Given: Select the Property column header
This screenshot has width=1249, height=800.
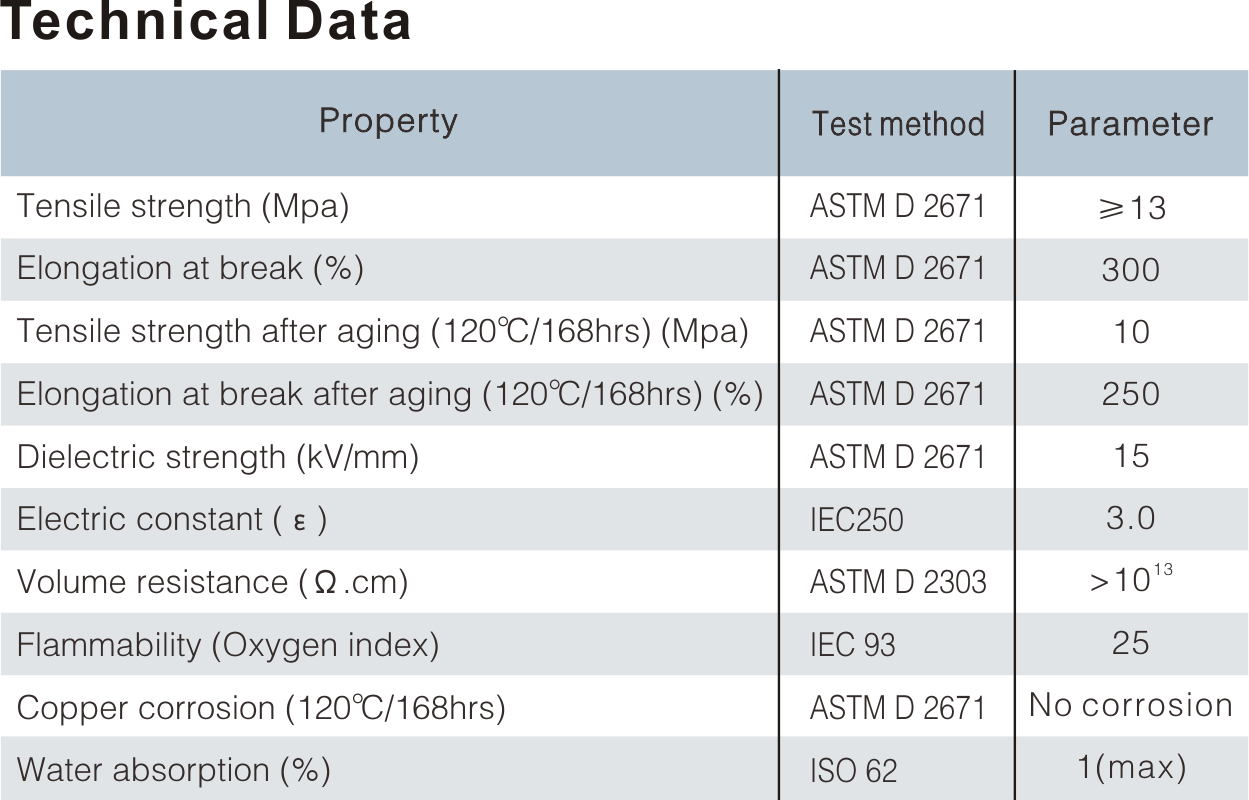Looking at the screenshot, I should (x=388, y=121).
